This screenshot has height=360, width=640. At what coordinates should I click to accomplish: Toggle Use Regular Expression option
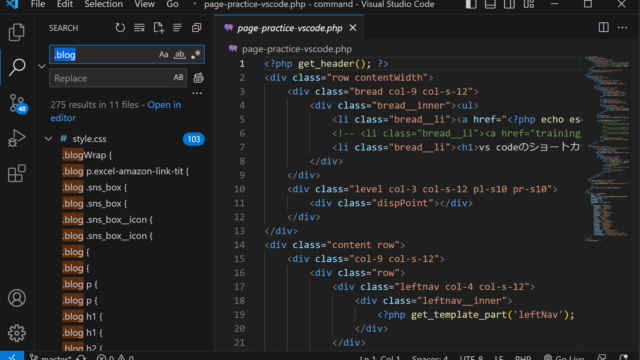coord(196,54)
